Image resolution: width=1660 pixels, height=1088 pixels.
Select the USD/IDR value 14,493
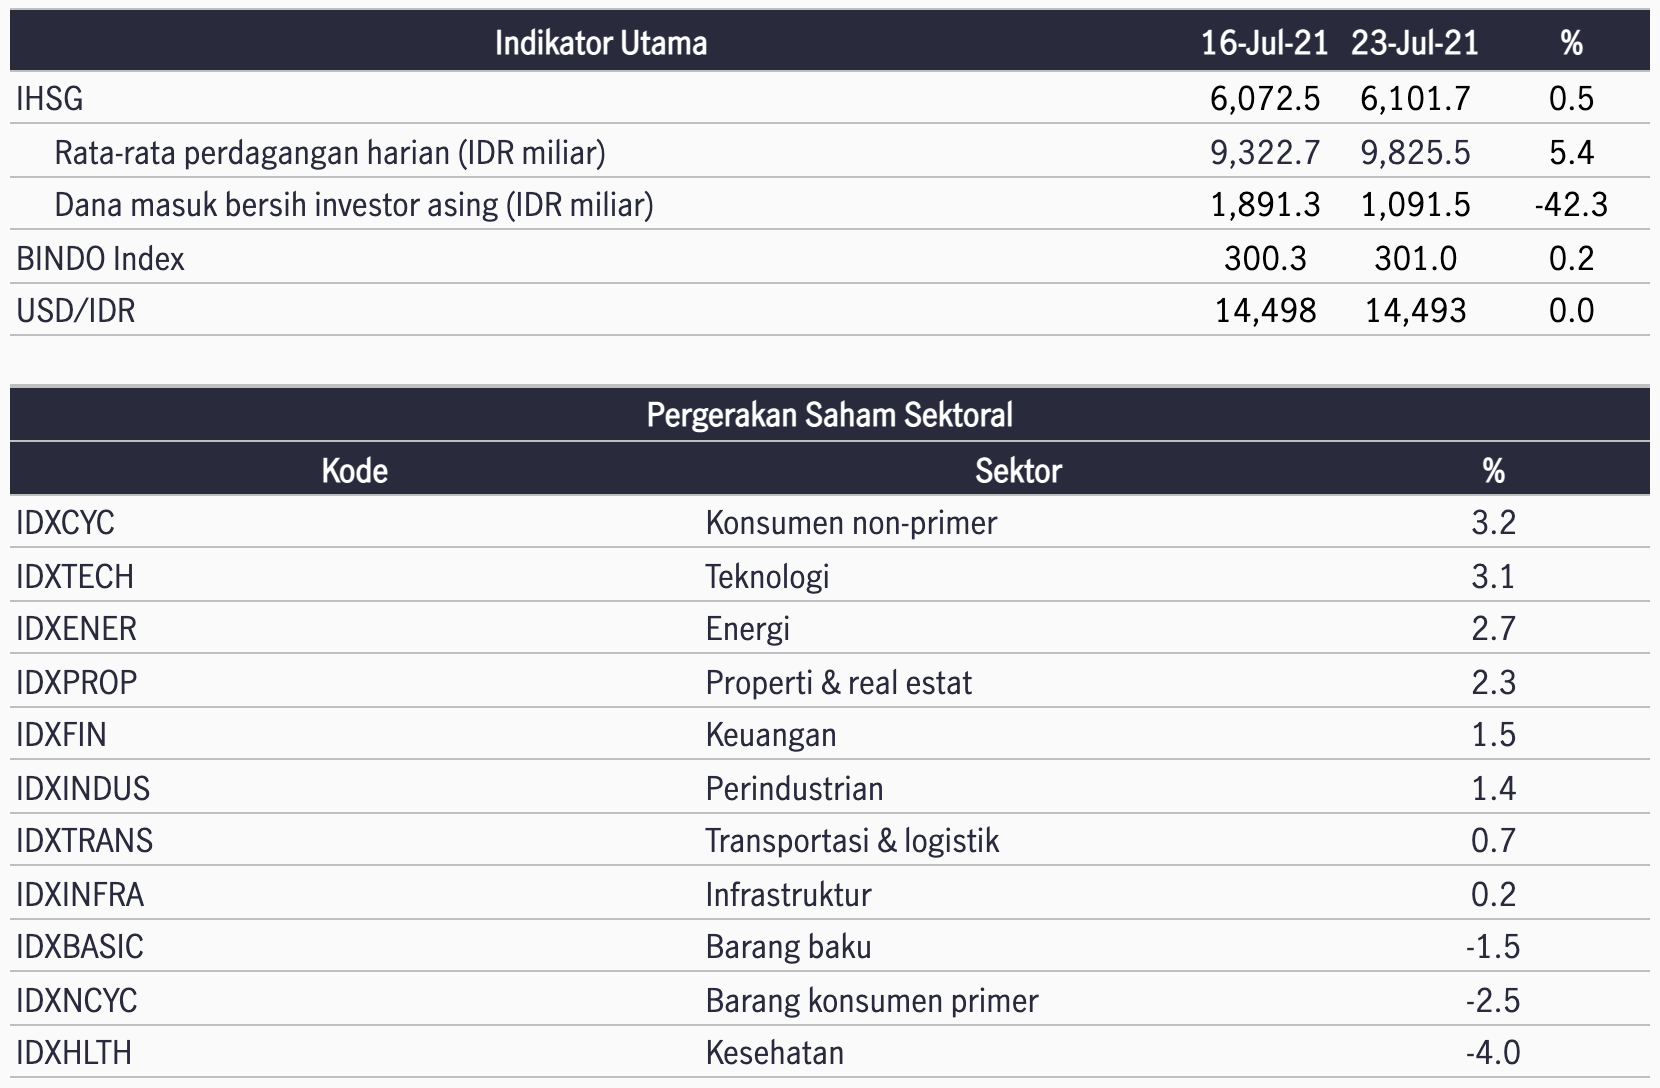tap(1415, 311)
